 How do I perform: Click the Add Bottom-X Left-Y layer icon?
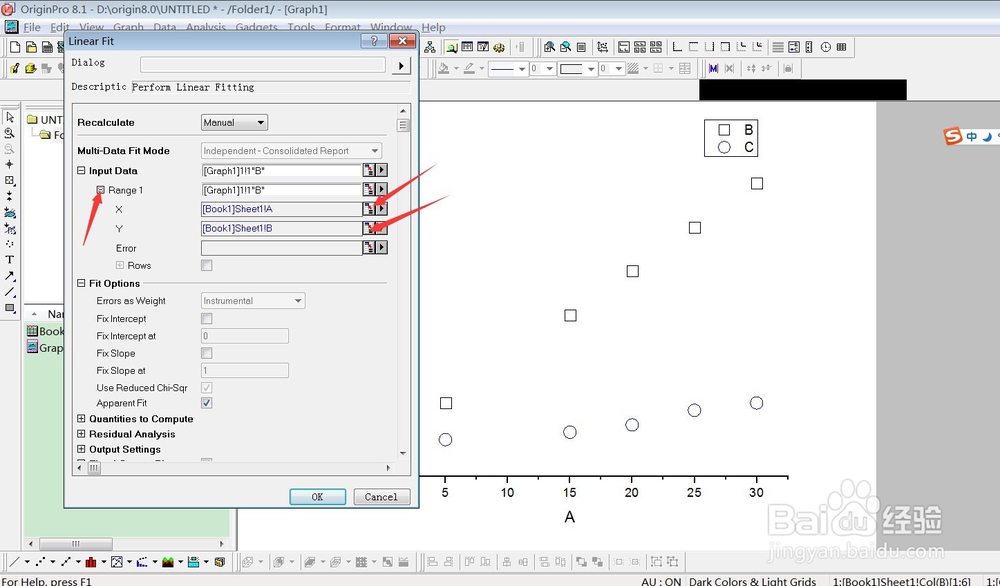(677, 47)
